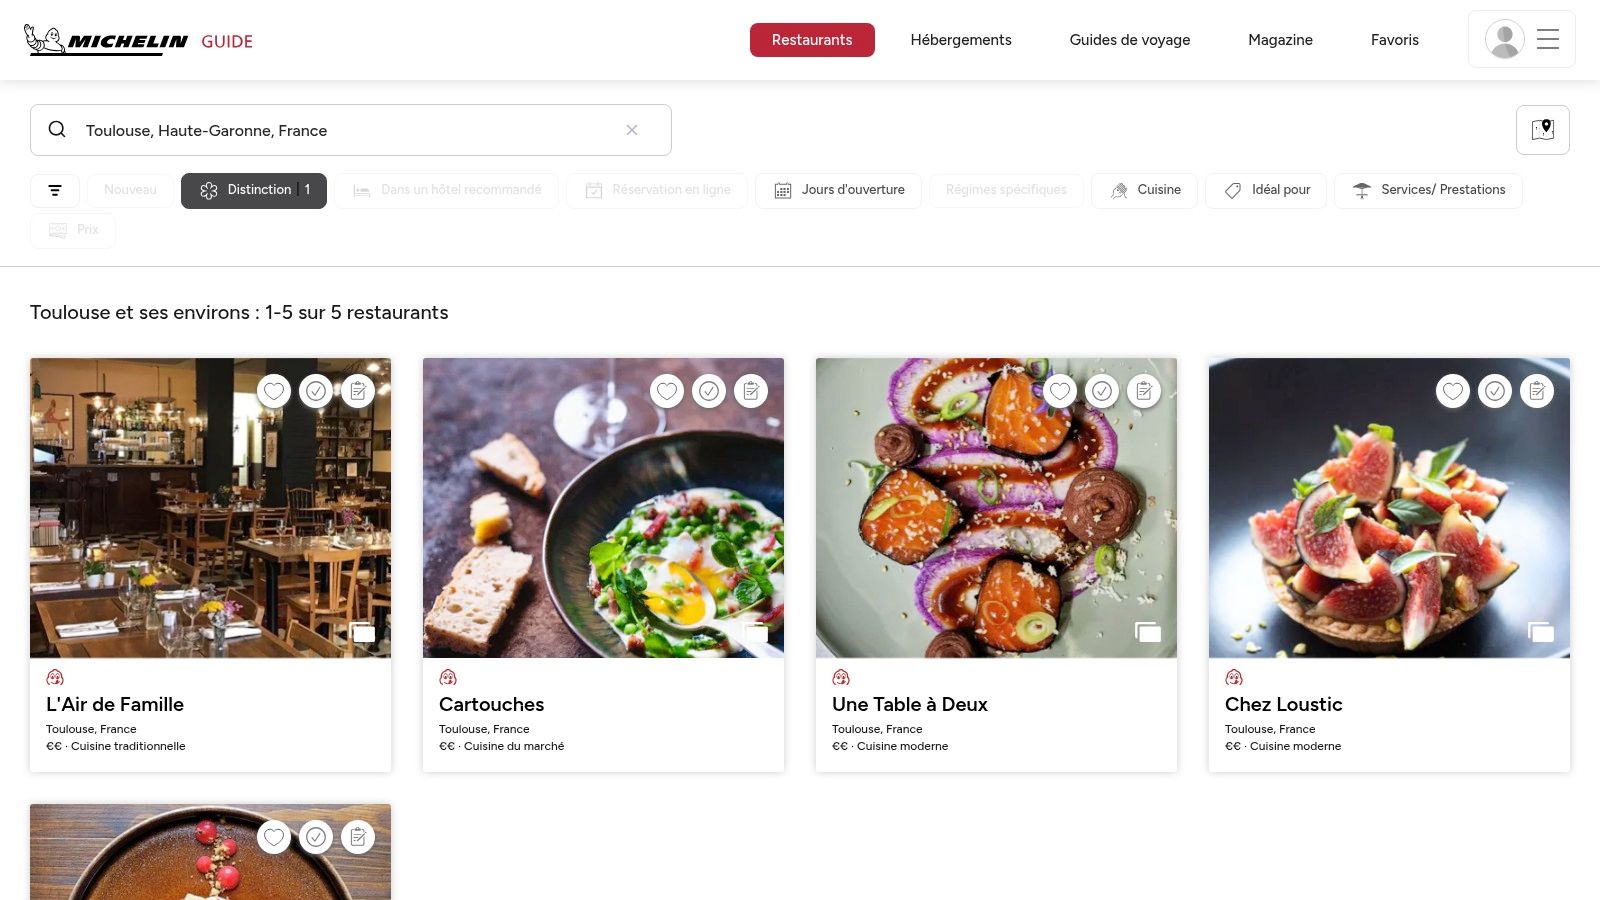Go to the Magazine section
Image resolution: width=1600 pixels, height=900 pixels.
tap(1280, 40)
